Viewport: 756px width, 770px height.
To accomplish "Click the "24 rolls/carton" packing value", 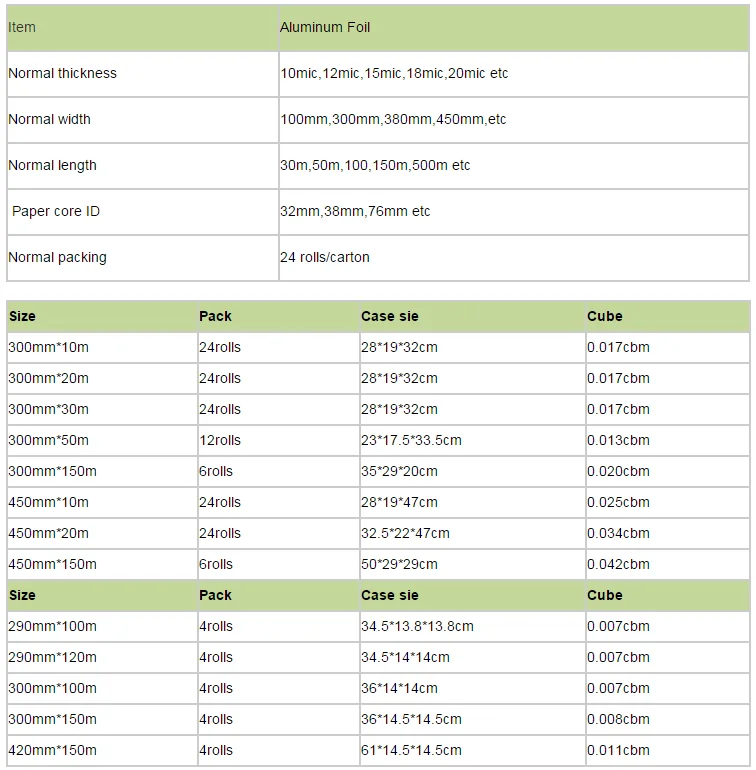I will point(325,257).
